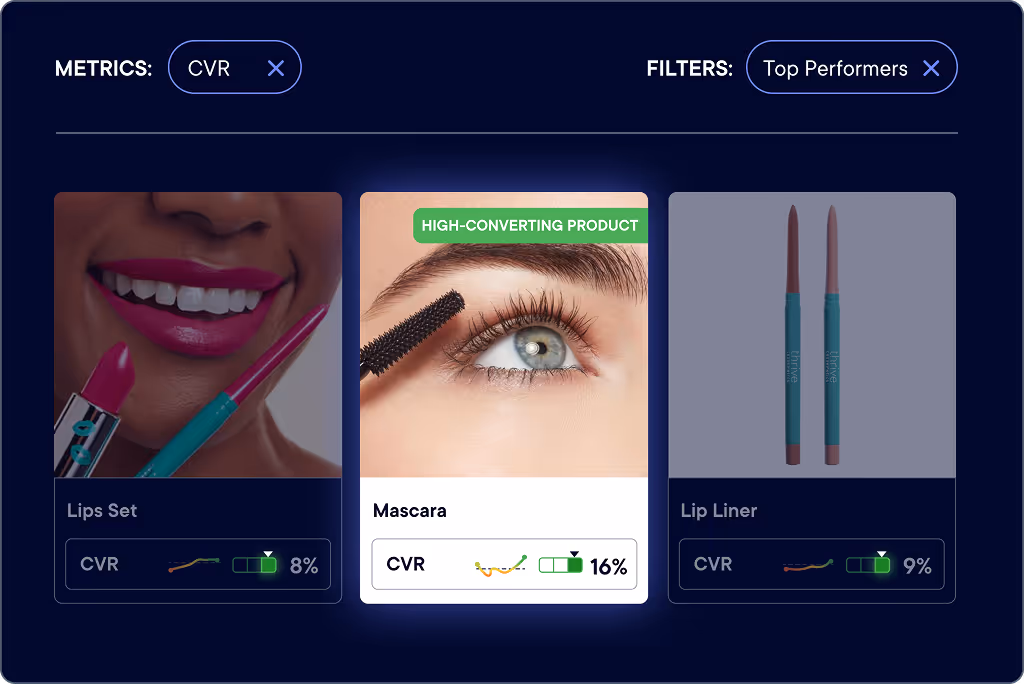The image size is (1024, 684).
Task: Open the Lips Set product title
Action: tap(102, 511)
